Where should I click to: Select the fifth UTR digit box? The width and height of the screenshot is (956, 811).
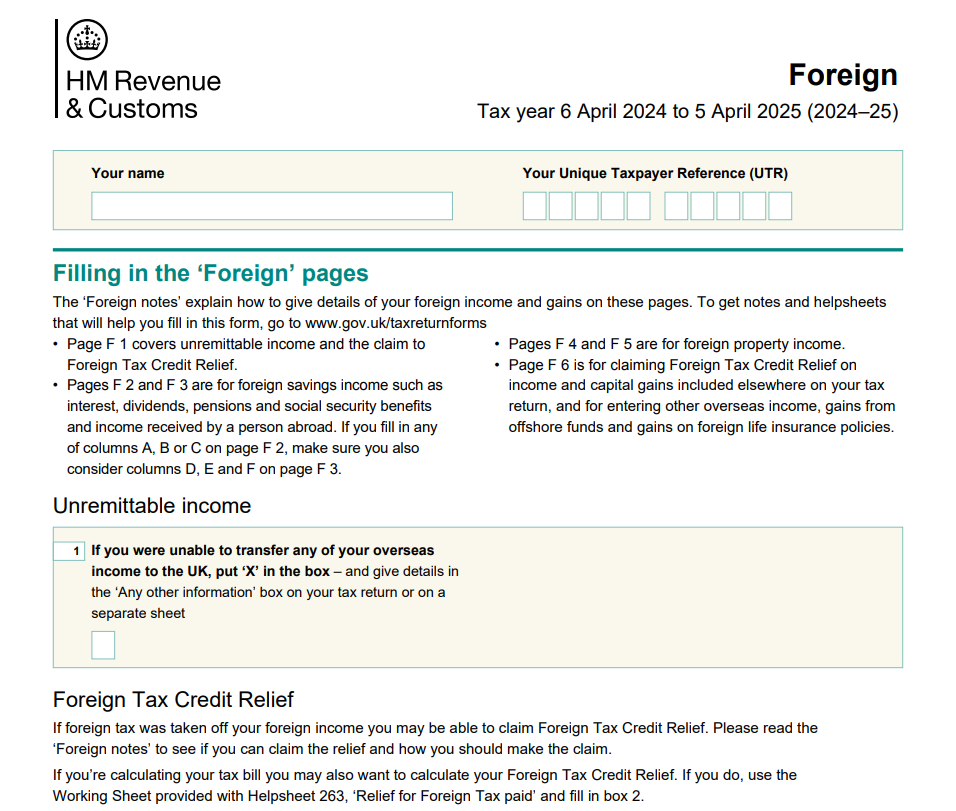638,206
